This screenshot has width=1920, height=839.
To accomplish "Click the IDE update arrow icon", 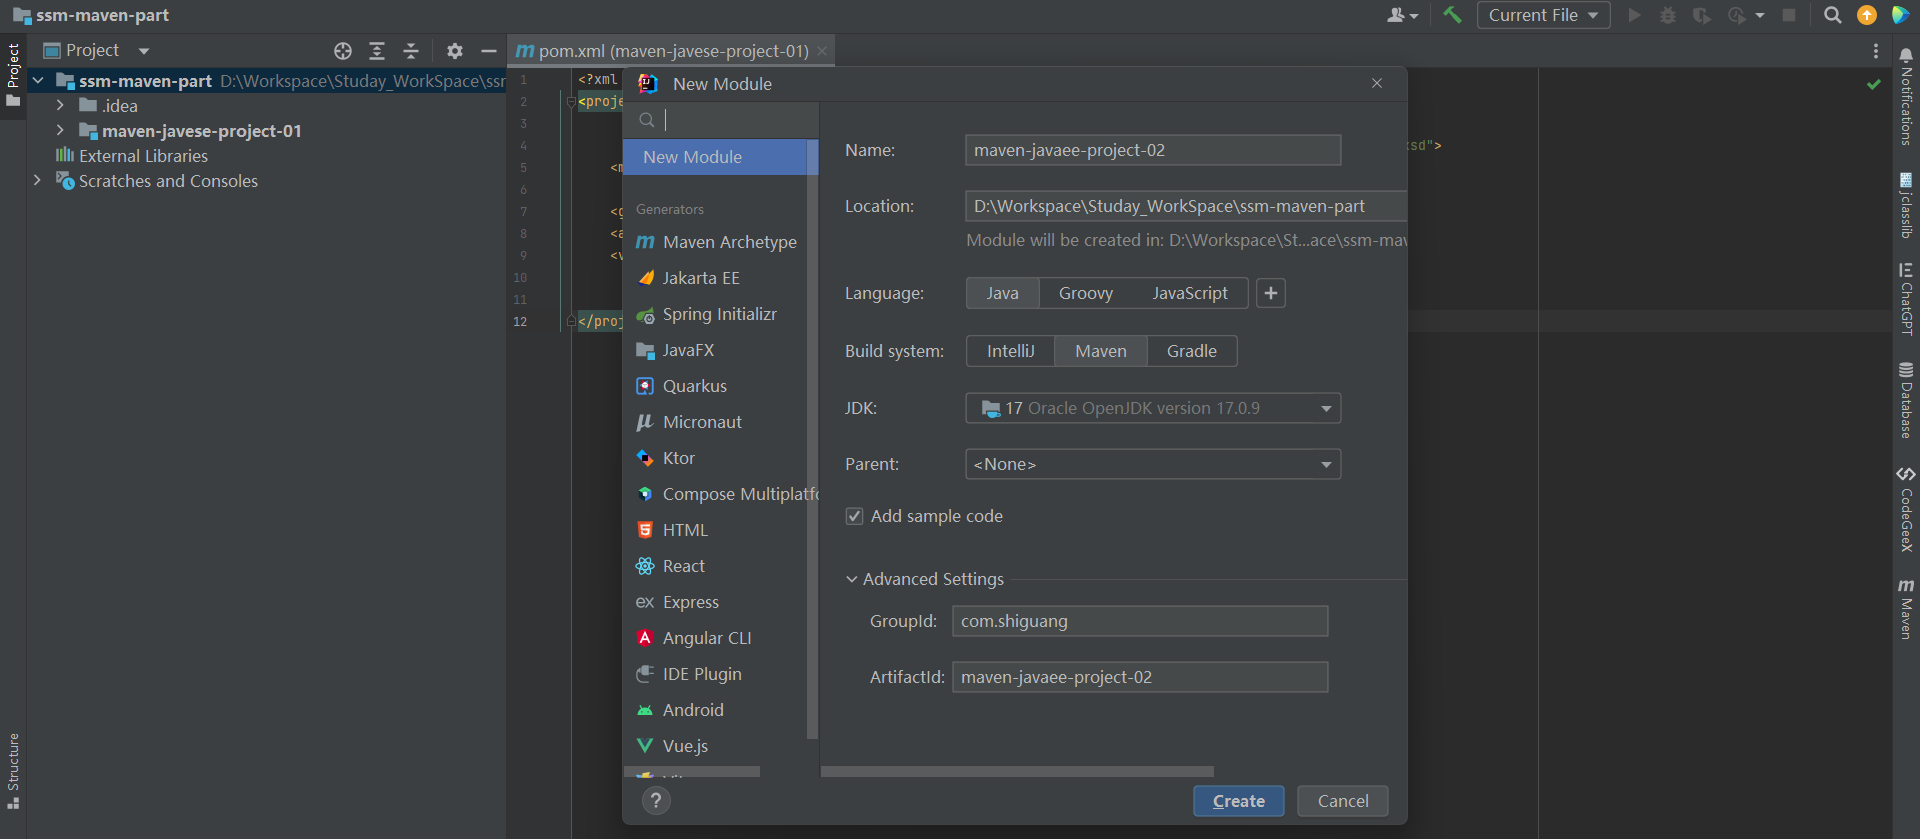I will pyautogui.click(x=1866, y=15).
